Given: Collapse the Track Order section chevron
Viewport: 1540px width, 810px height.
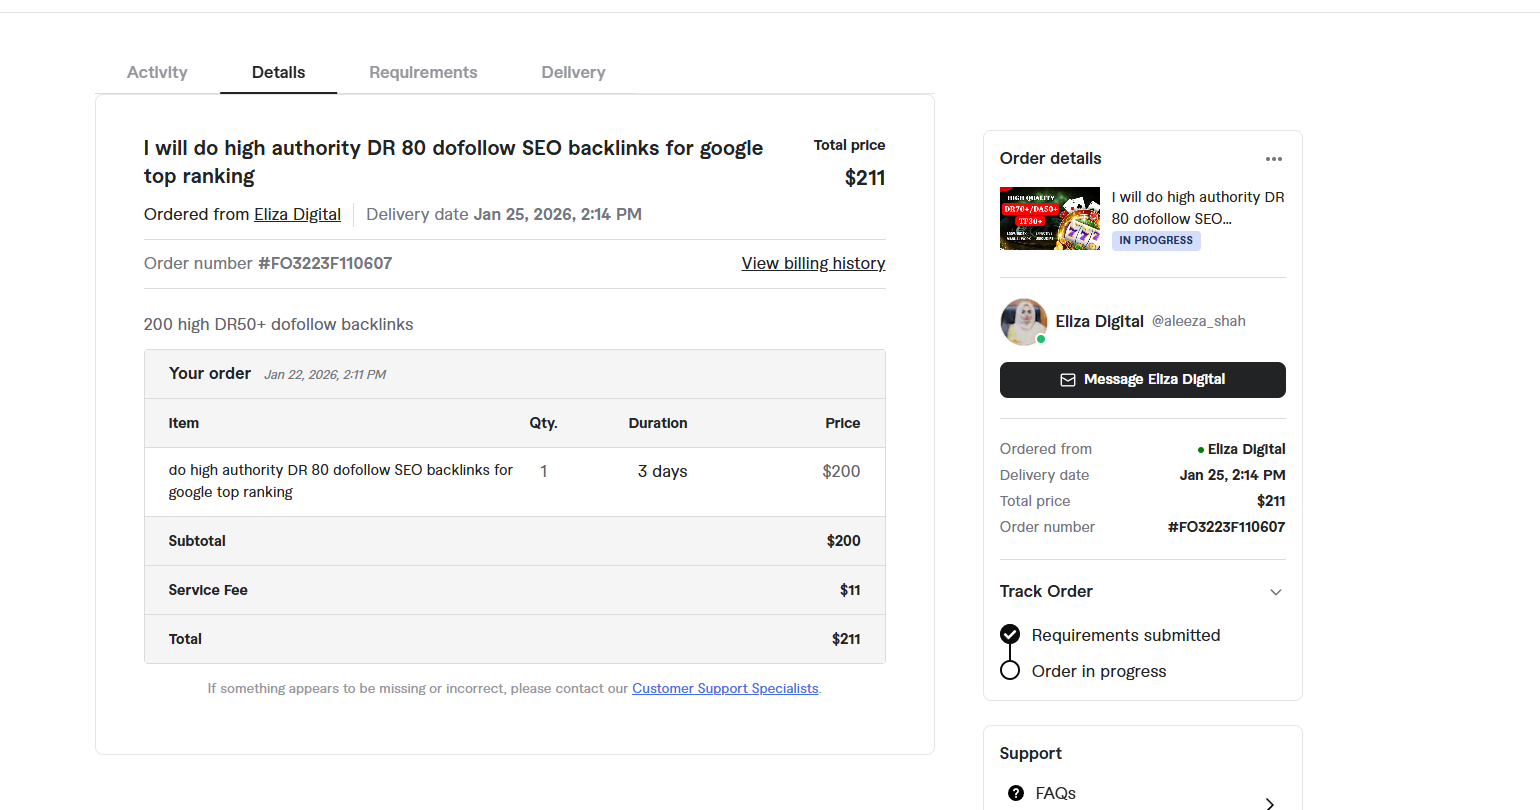Looking at the screenshot, I should tap(1275, 592).
